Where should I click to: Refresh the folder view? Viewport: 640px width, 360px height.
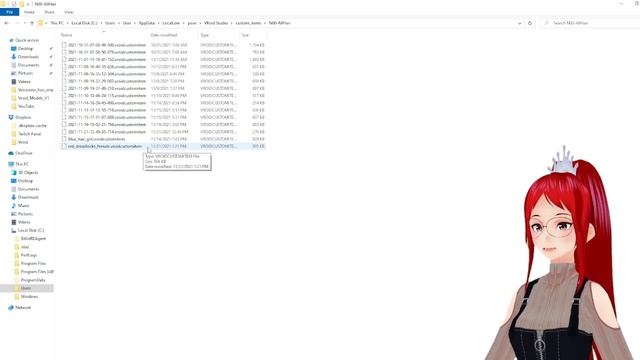(530, 23)
